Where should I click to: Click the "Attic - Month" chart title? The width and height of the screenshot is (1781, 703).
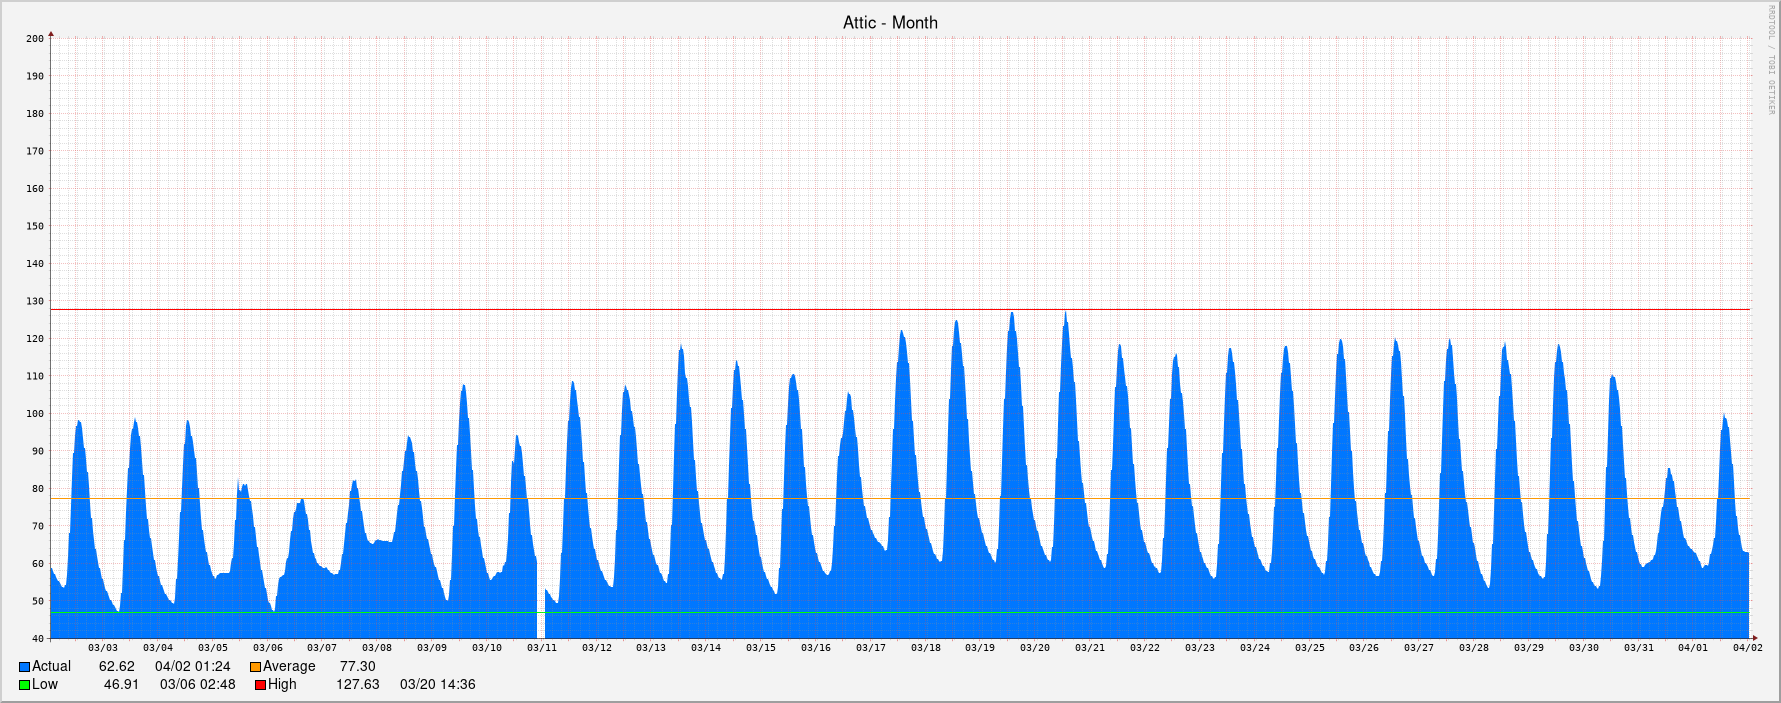[890, 22]
